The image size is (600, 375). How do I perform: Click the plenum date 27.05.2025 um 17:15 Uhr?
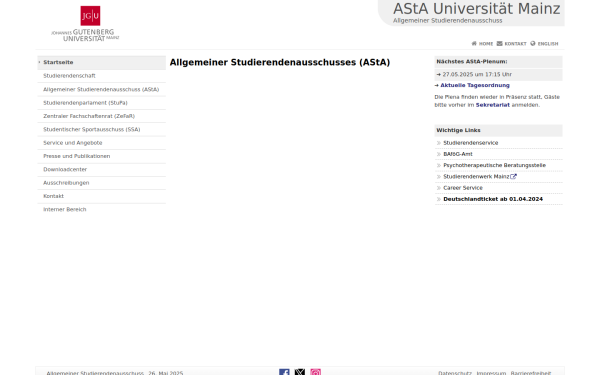tap(477, 75)
